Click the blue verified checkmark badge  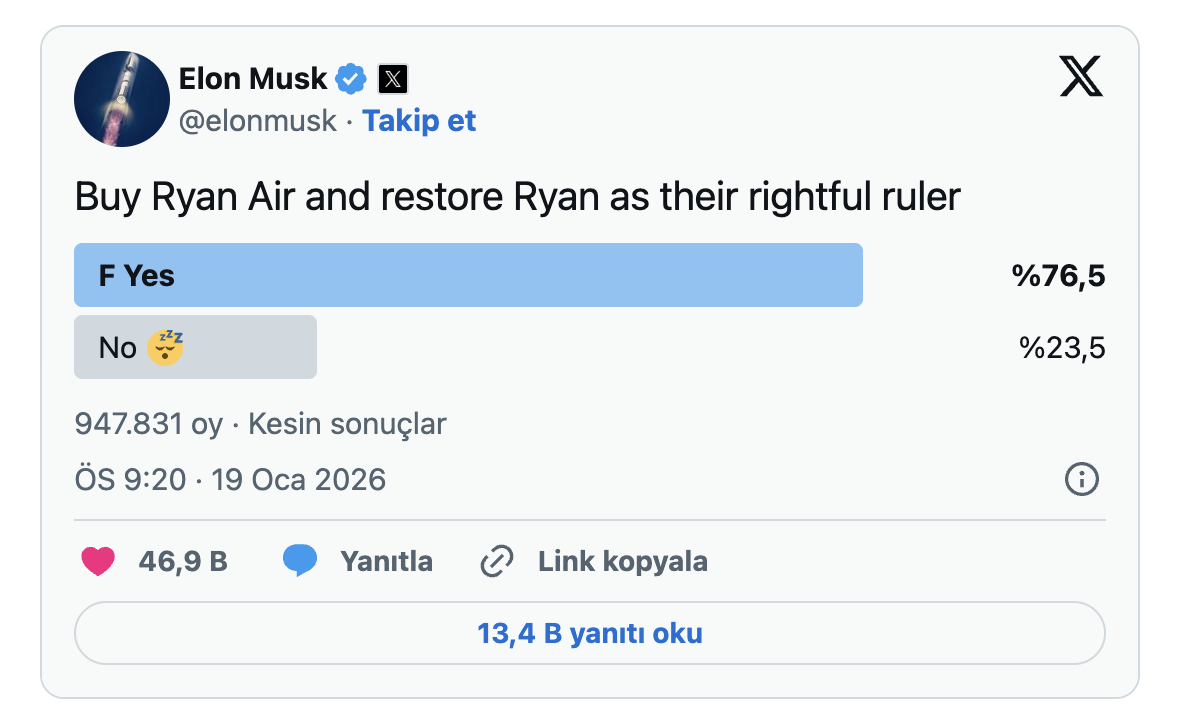pyautogui.click(x=351, y=78)
